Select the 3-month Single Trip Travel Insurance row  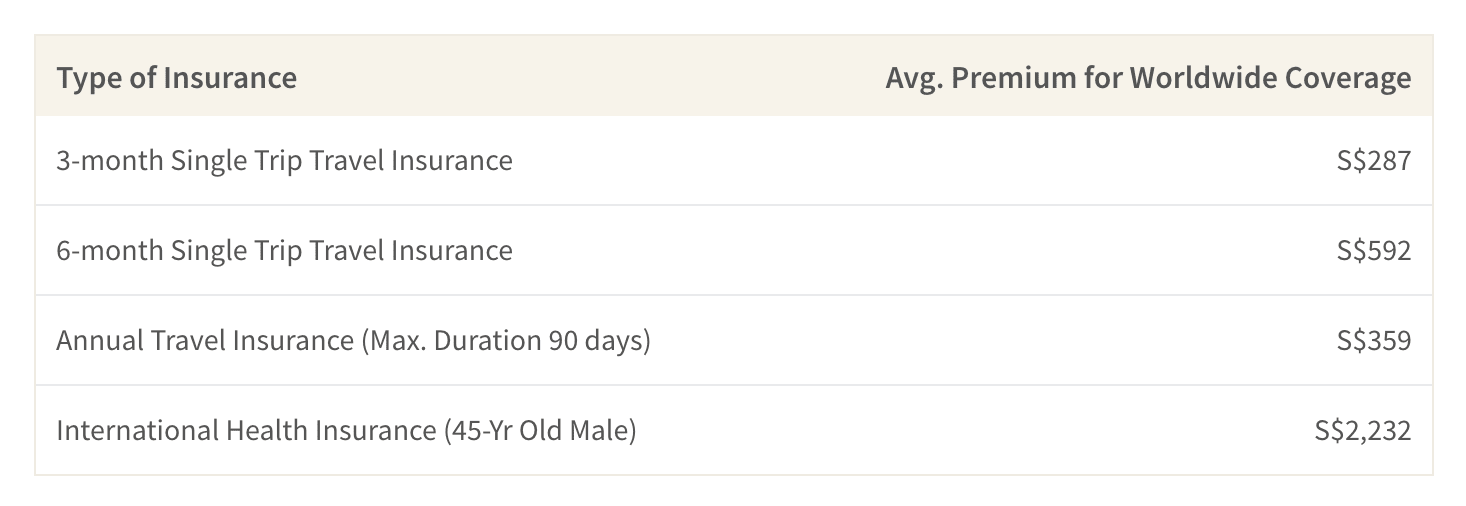pyautogui.click(x=733, y=160)
